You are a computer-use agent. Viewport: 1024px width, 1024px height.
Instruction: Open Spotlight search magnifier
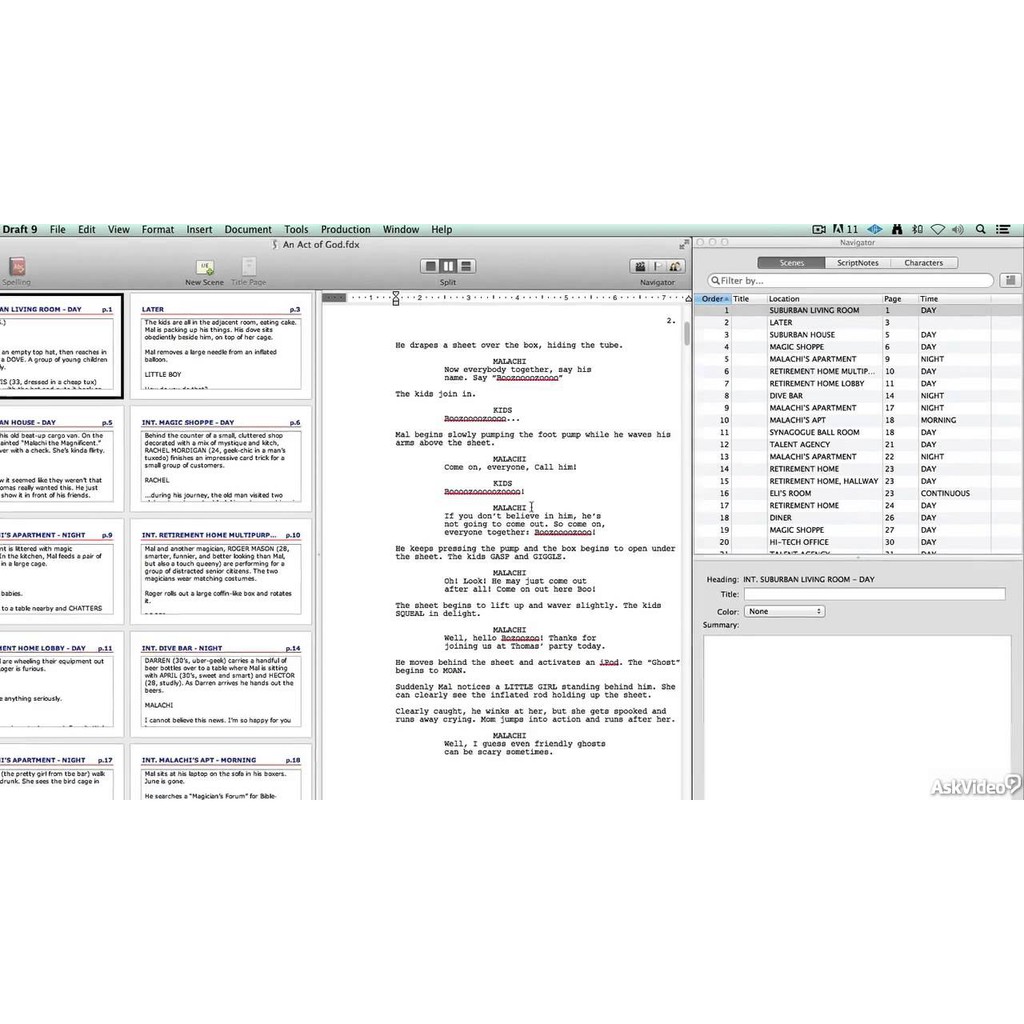(x=980, y=229)
